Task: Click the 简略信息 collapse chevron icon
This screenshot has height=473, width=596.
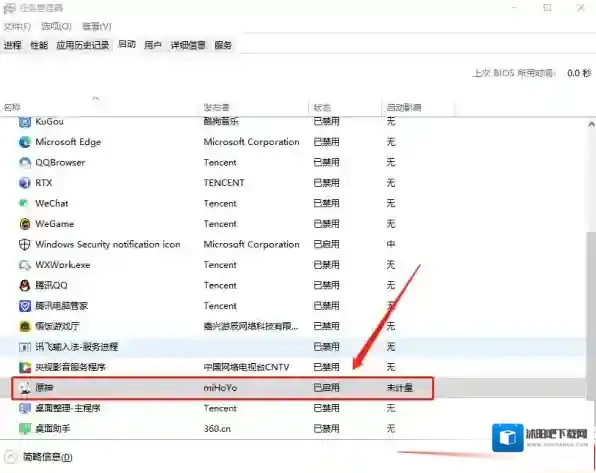Action: click(10, 457)
